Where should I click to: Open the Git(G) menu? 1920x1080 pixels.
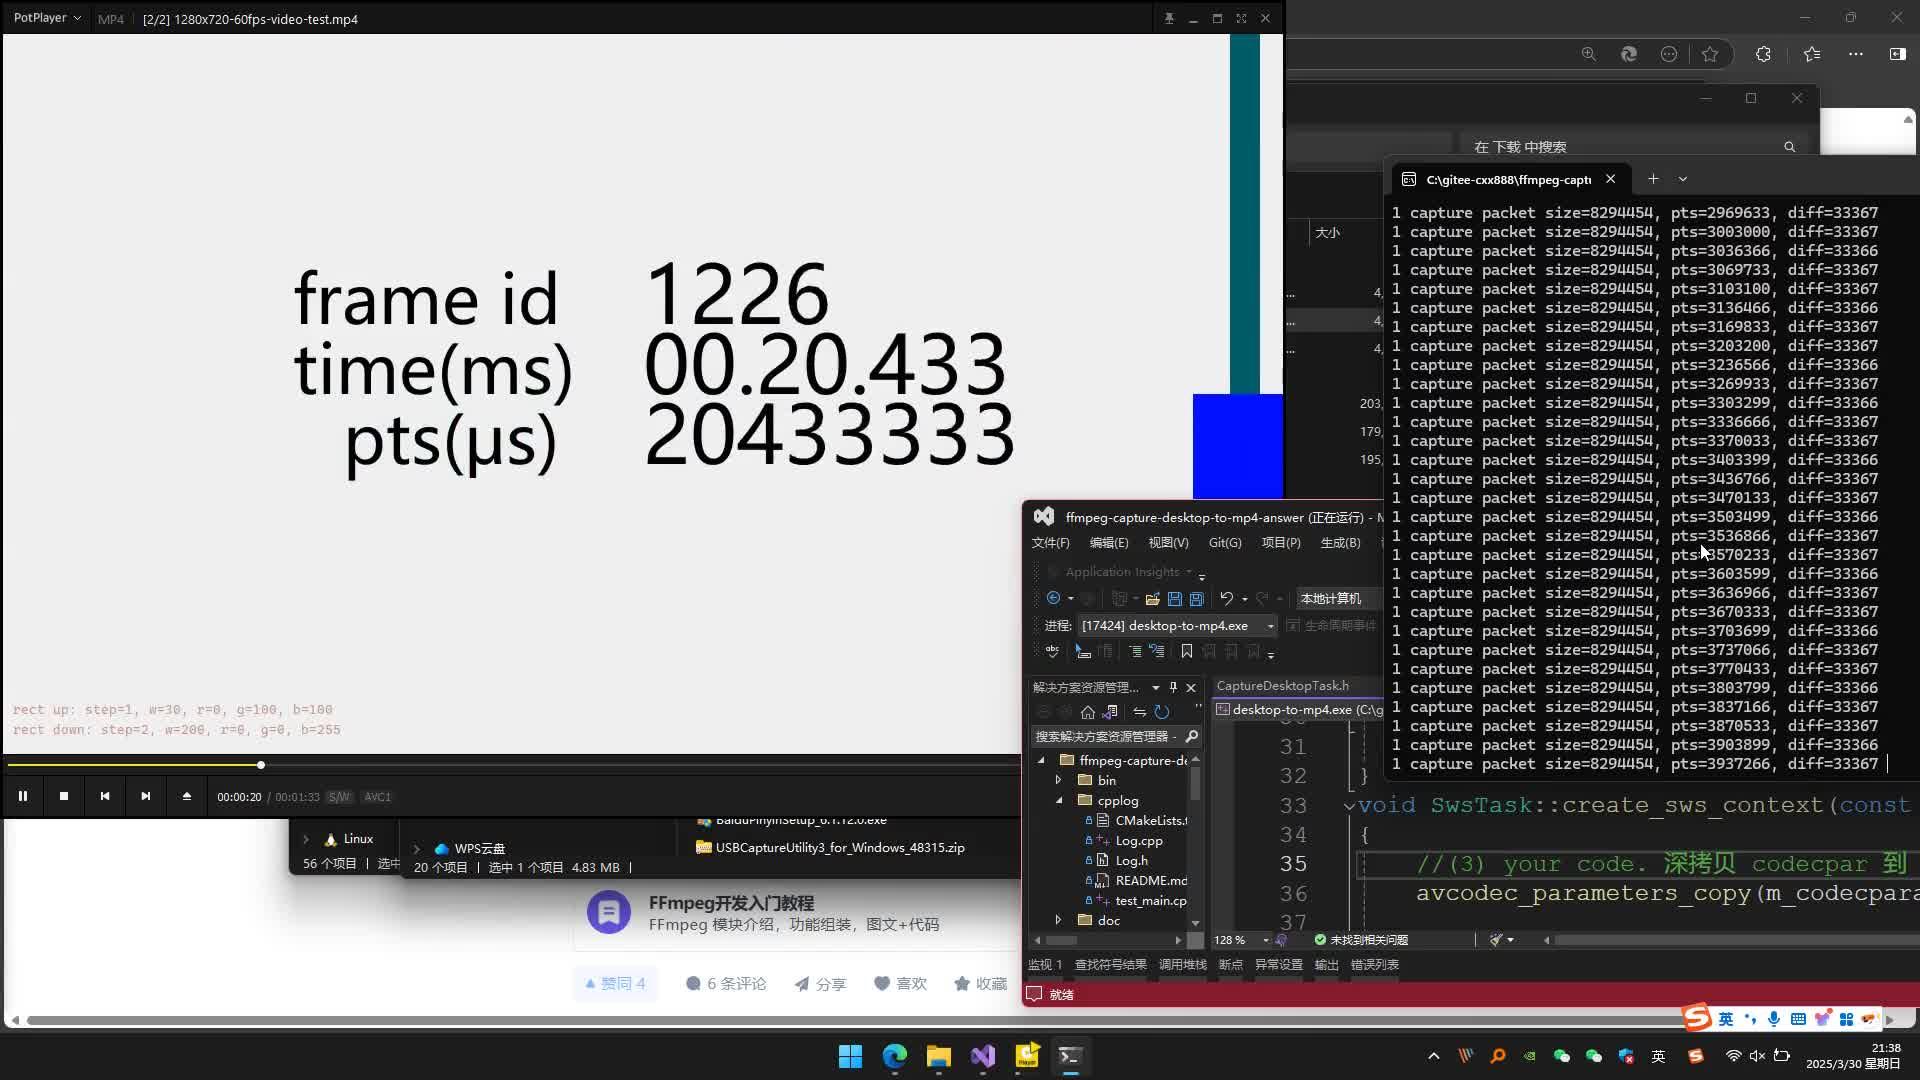(x=1224, y=542)
